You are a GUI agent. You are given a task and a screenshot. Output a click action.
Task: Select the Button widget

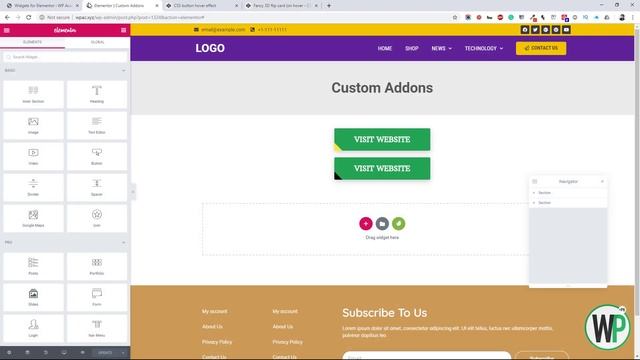coord(97,157)
